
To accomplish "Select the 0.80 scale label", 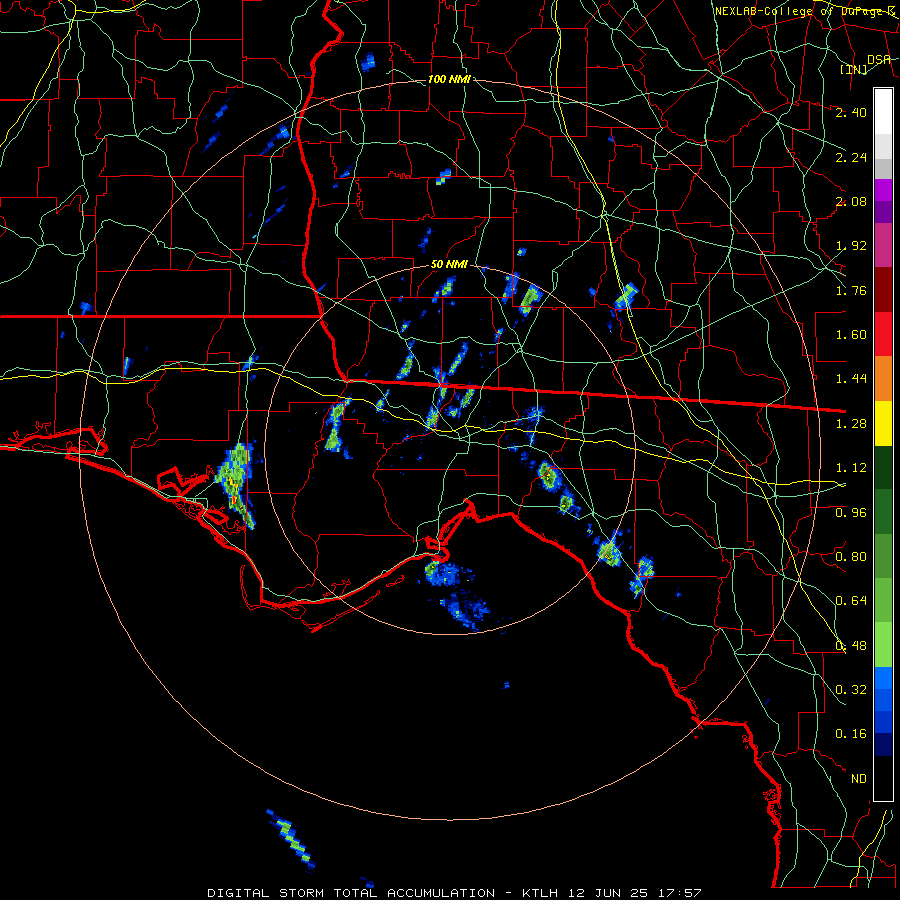I will tap(851, 557).
